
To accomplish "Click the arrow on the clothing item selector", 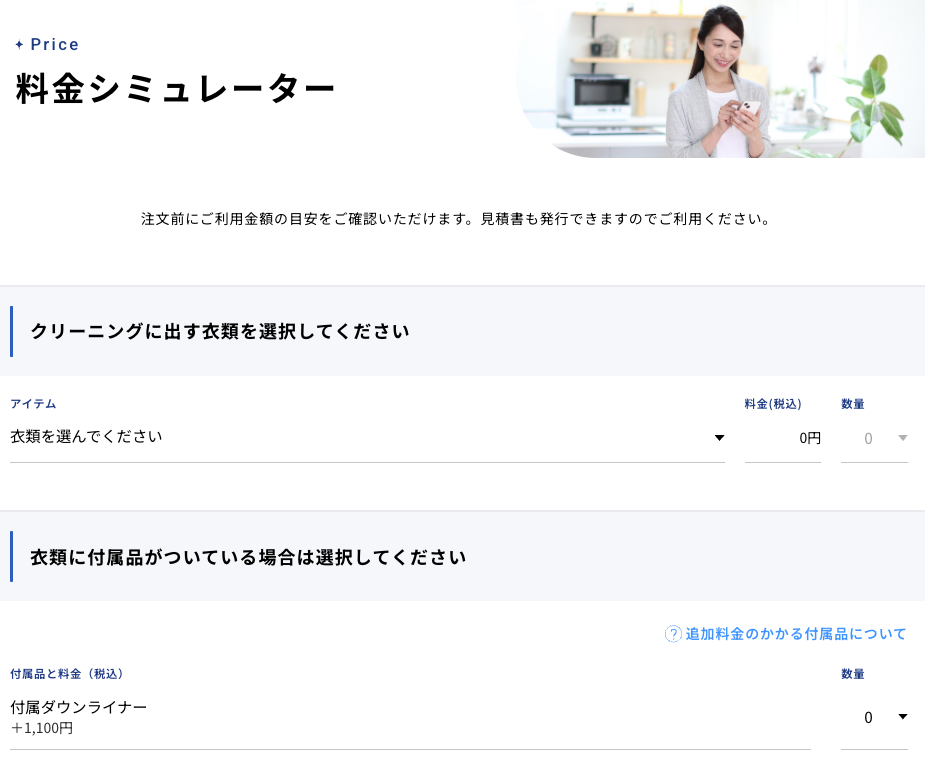I will tap(718, 438).
